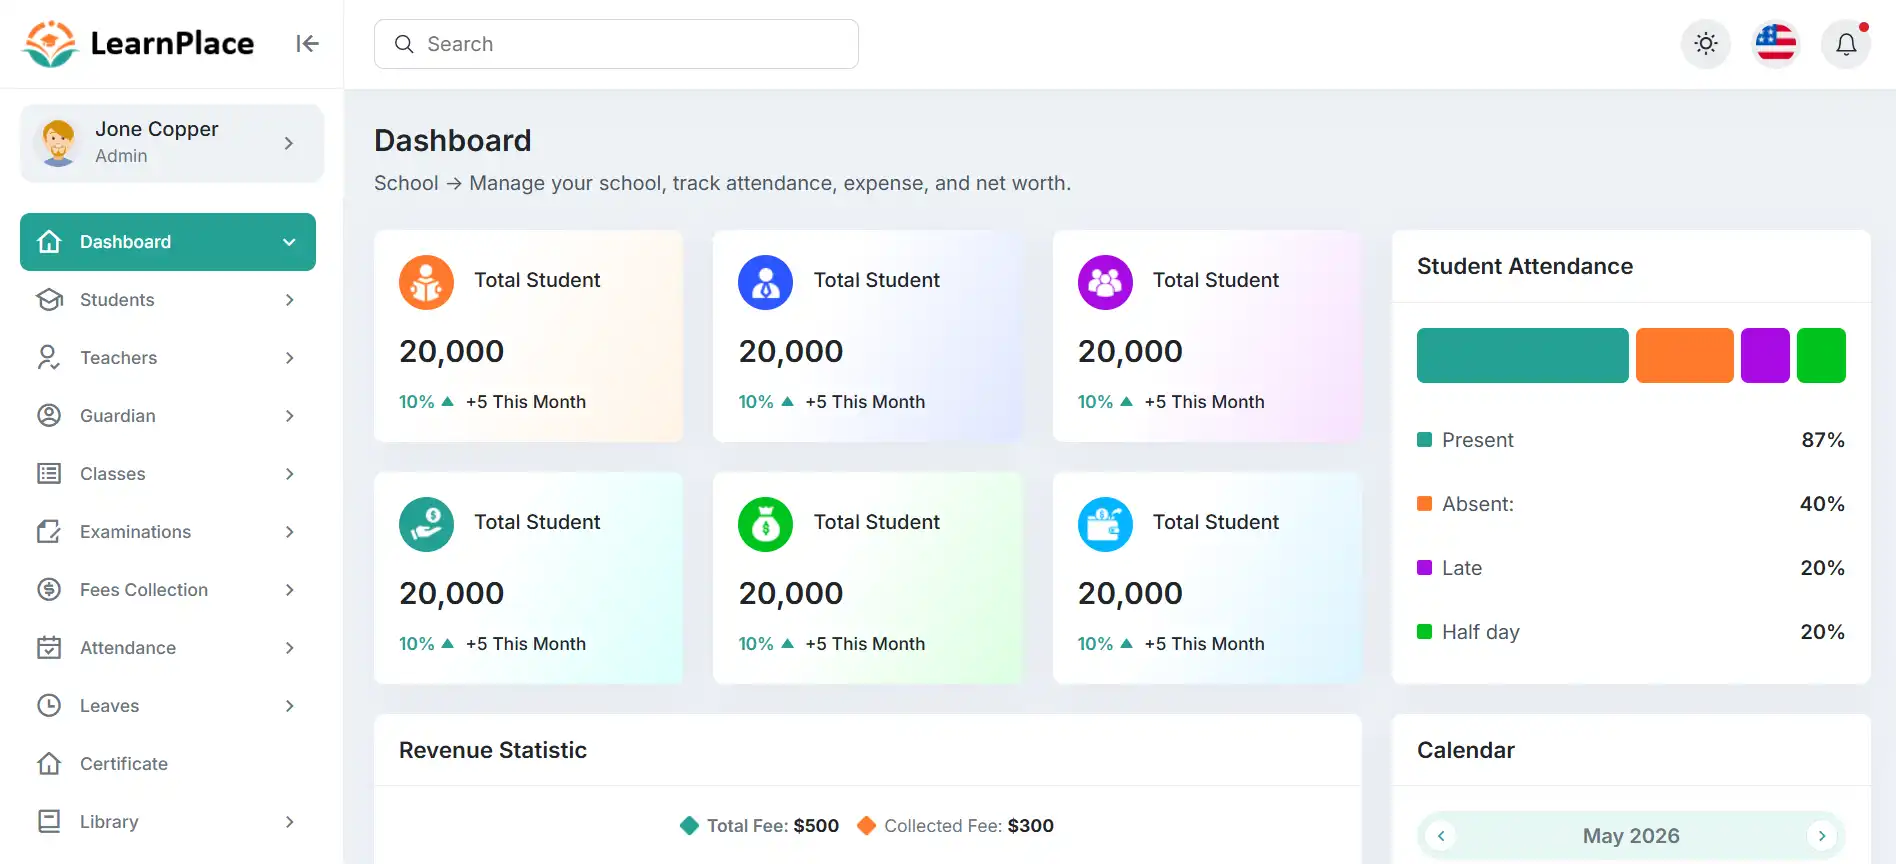Viewport: 1896px width, 864px height.
Task: Click the Examinations edit icon
Action: (x=49, y=532)
